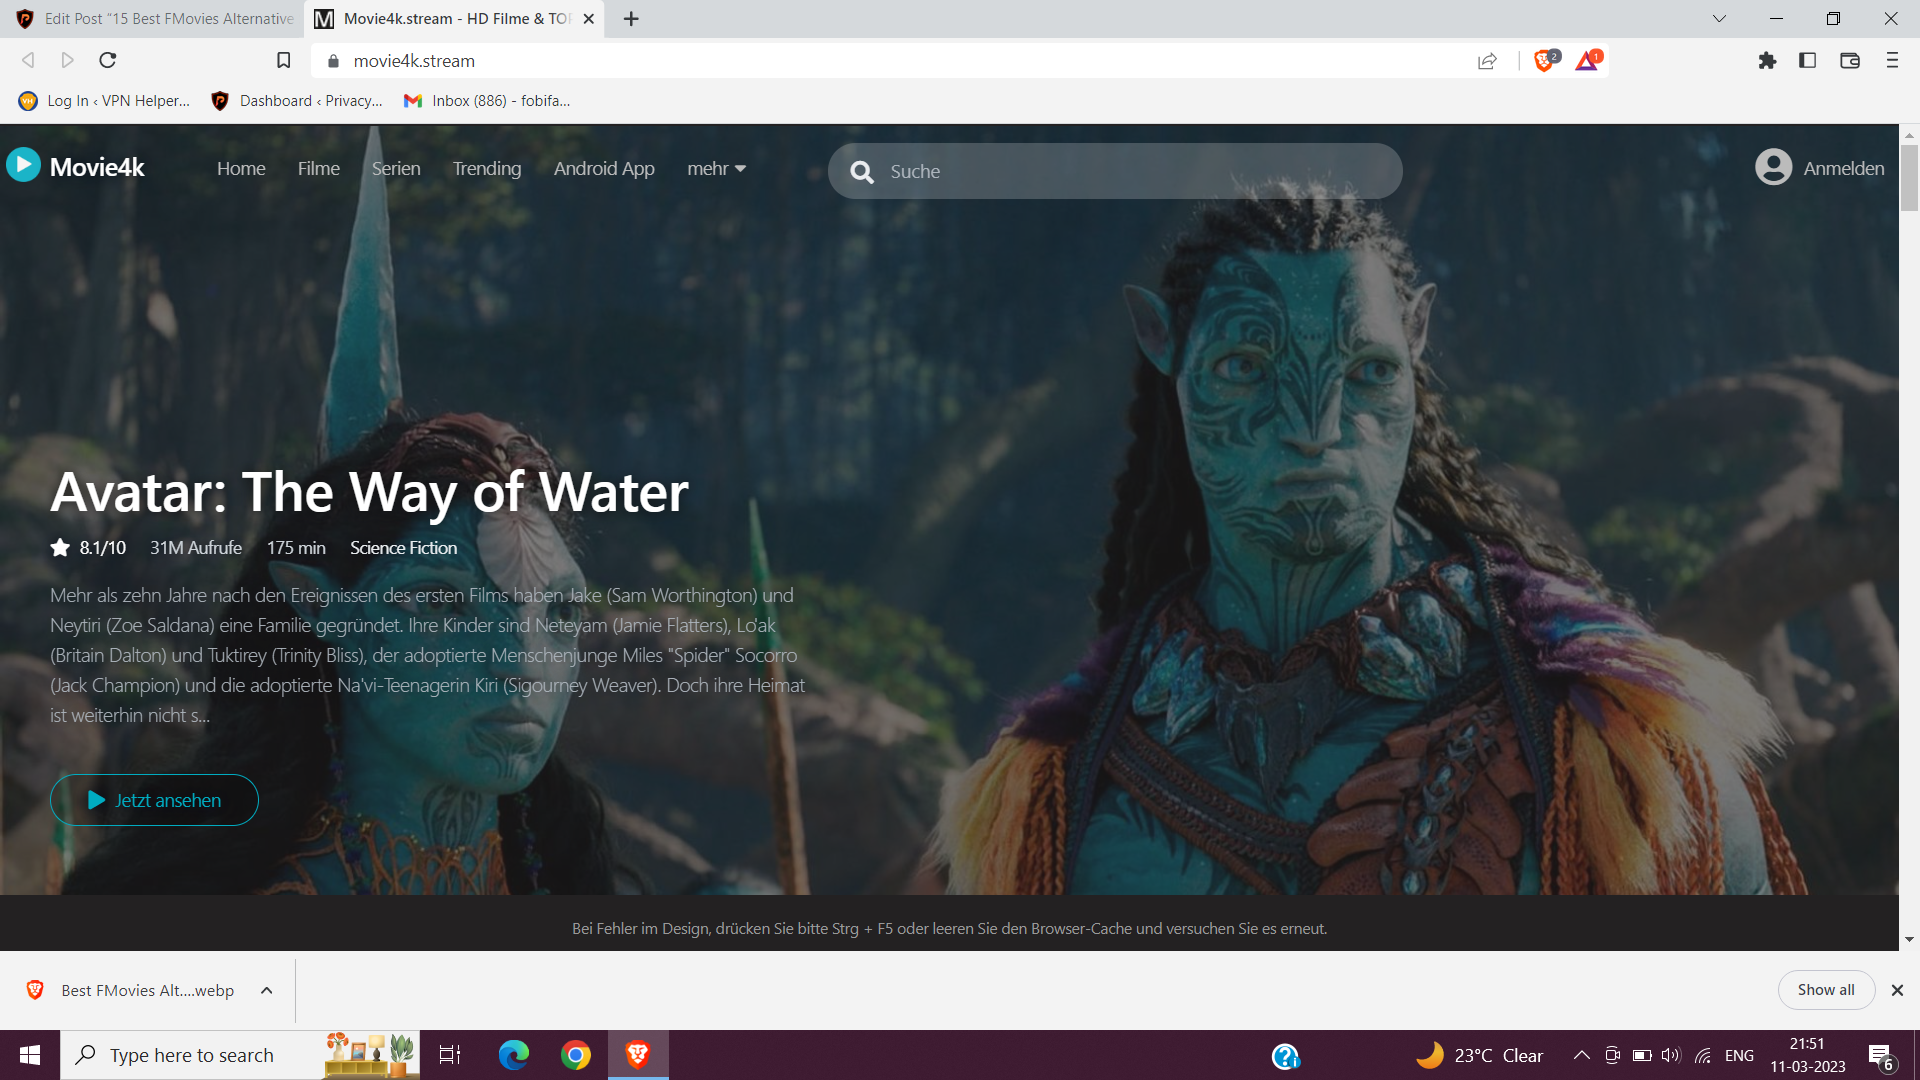The width and height of the screenshot is (1920, 1080).
Task: Click the Brave taskbar icon
Action: [x=638, y=1055]
